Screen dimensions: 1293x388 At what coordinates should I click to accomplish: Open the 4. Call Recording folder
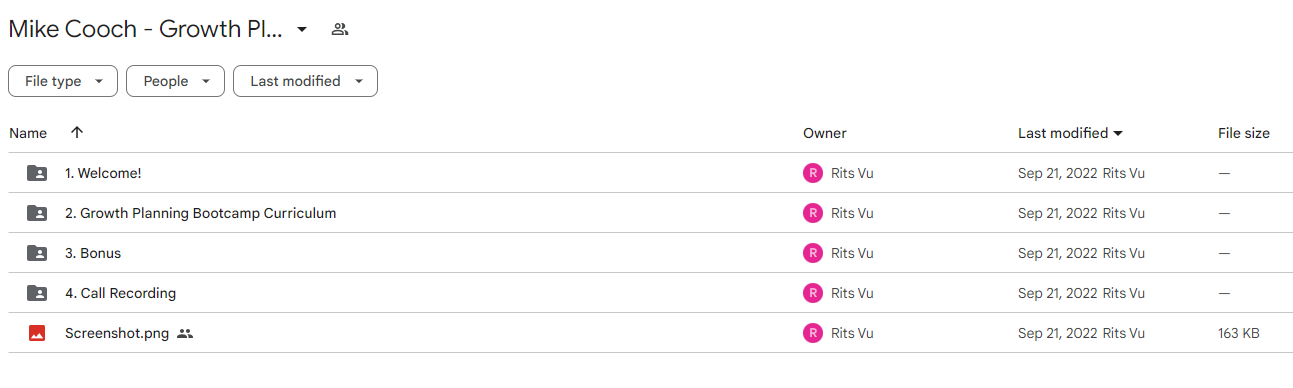click(x=120, y=293)
